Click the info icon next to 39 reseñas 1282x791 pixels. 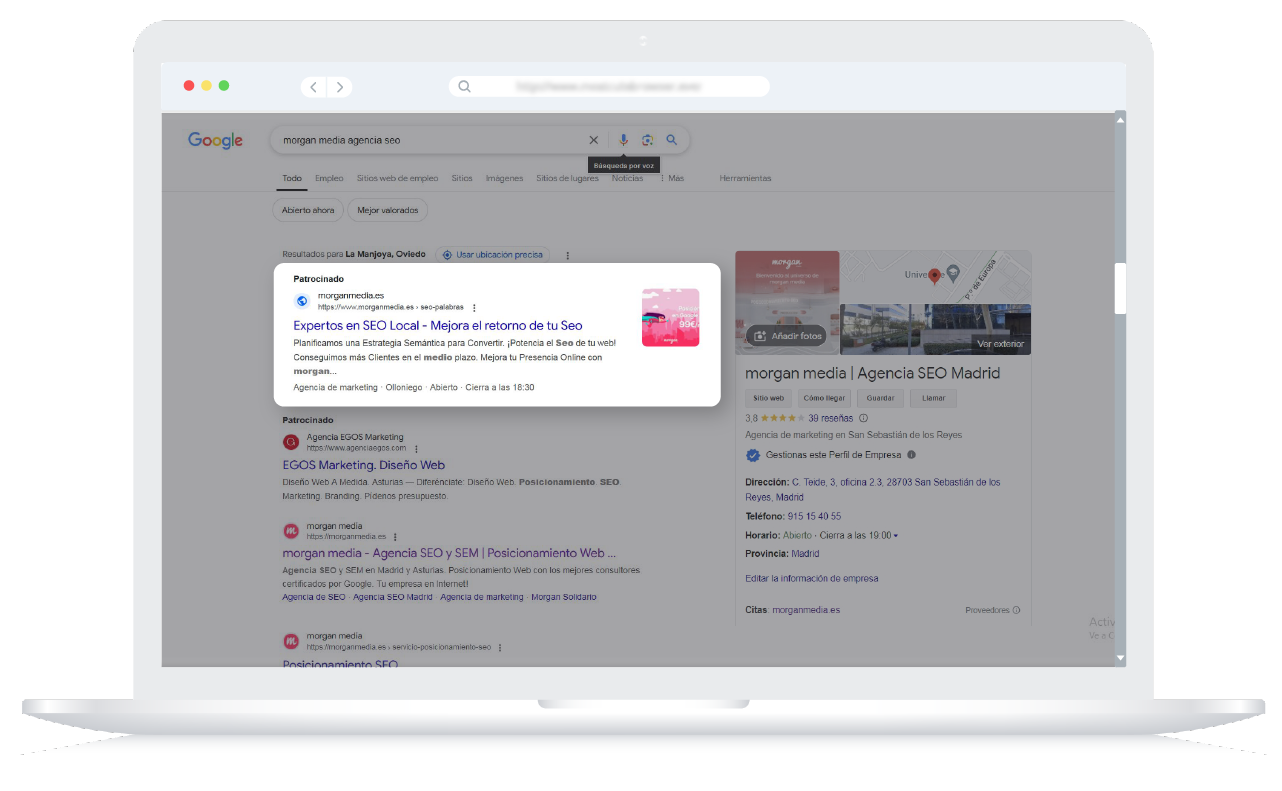[864, 418]
